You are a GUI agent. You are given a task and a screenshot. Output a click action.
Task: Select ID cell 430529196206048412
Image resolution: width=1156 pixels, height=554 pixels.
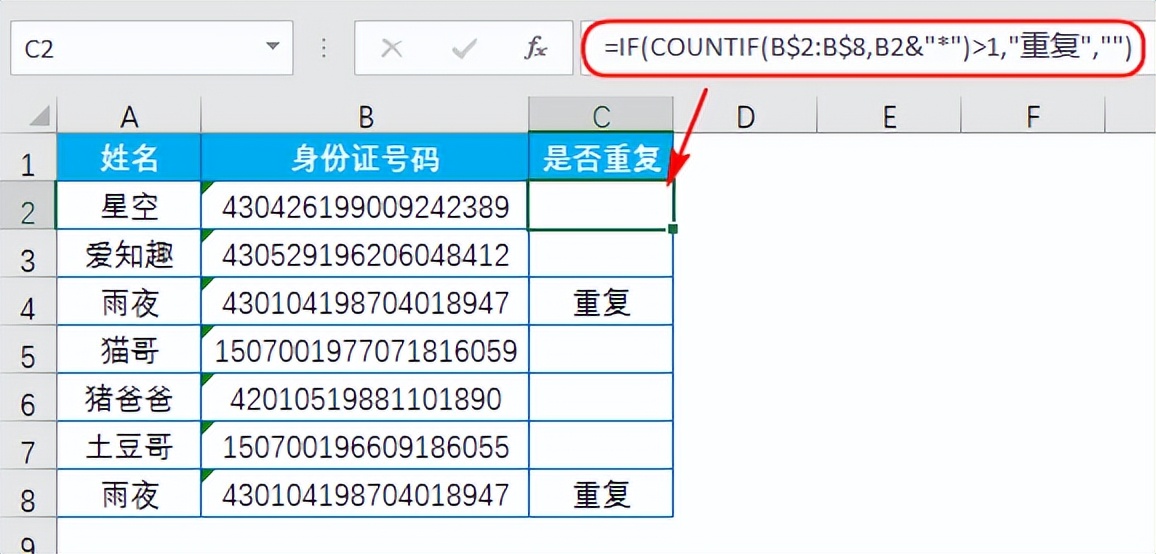365,253
